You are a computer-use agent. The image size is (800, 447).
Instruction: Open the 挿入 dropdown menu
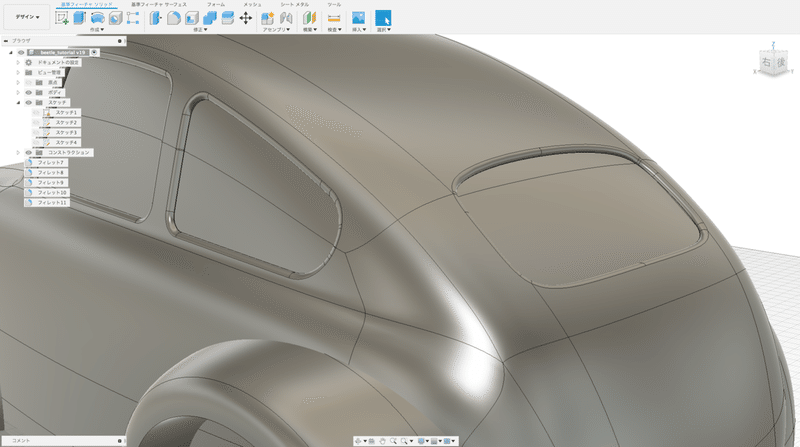tap(359, 30)
